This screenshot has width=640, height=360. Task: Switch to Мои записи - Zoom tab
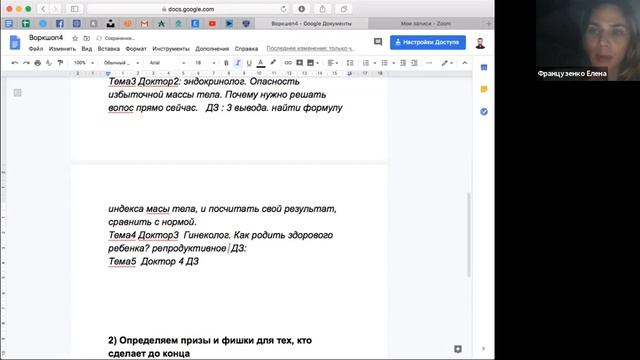coord(426,24)
